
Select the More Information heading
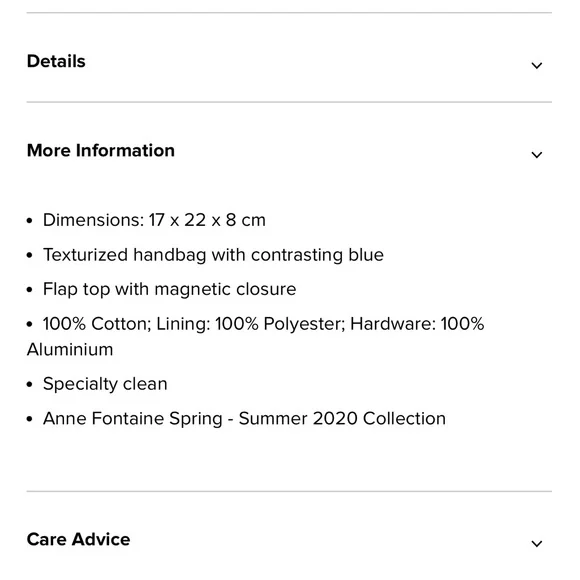click(101, 151)
